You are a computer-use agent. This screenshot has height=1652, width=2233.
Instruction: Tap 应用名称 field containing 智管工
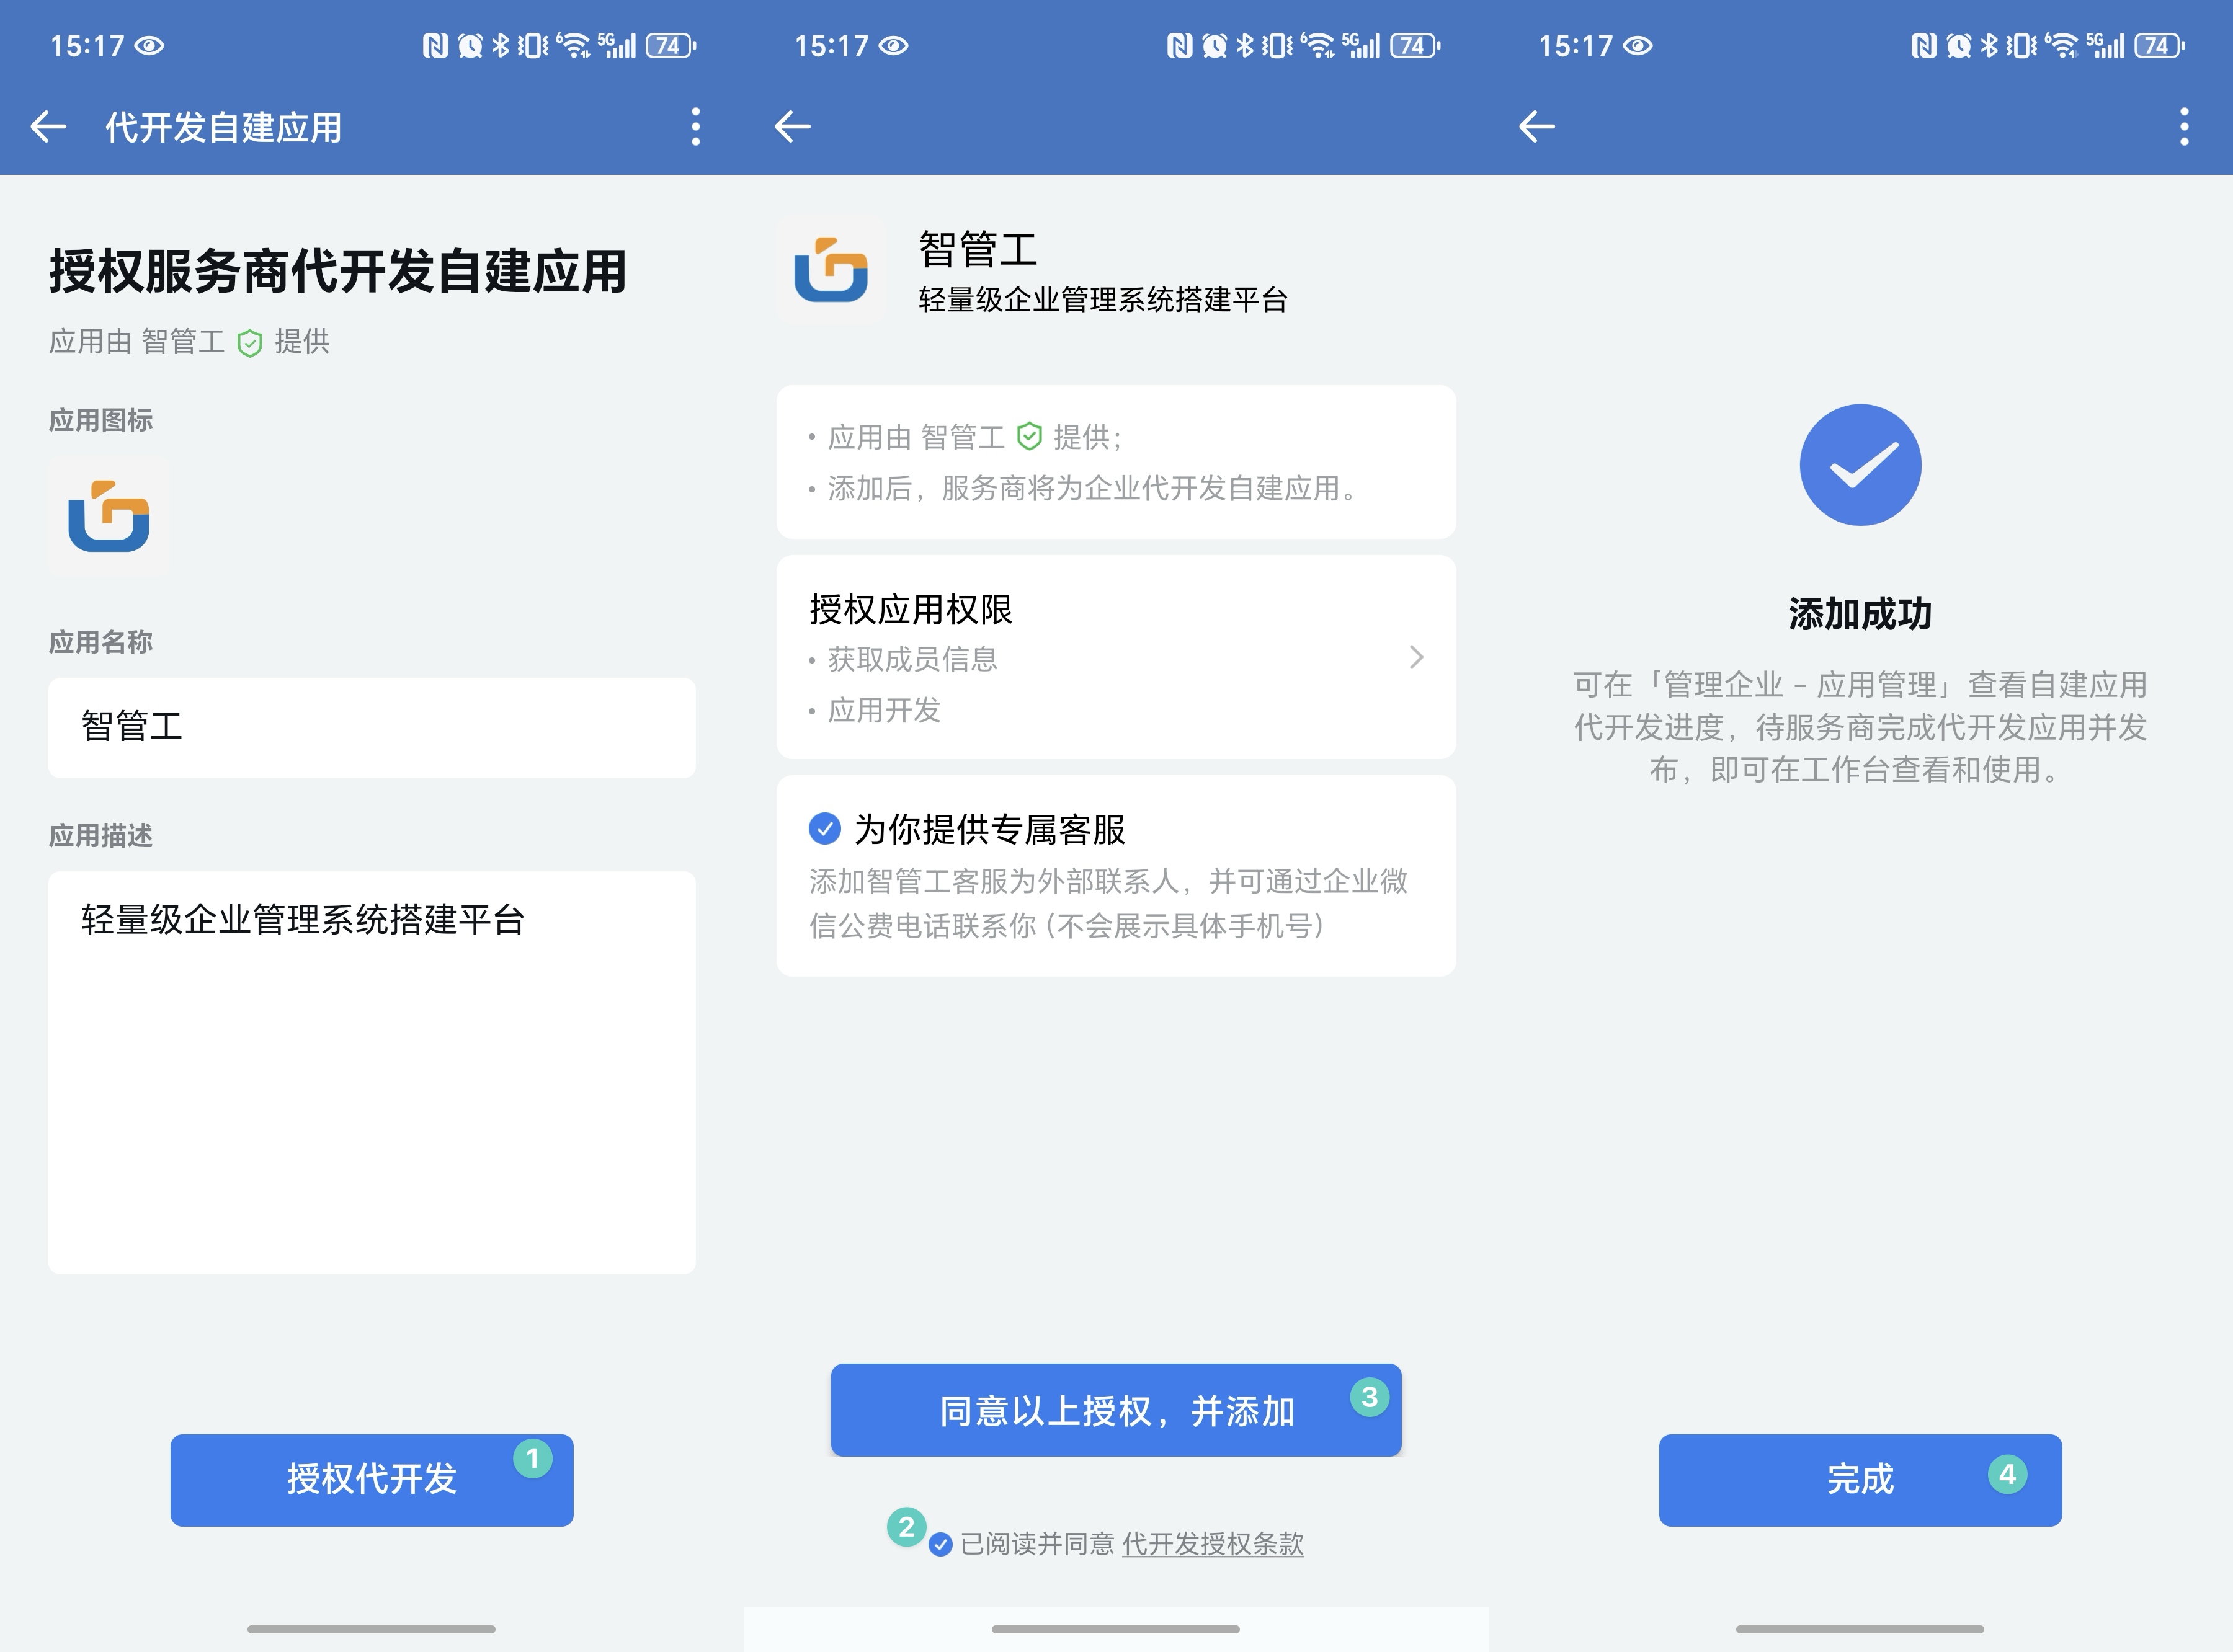[371, 727]
